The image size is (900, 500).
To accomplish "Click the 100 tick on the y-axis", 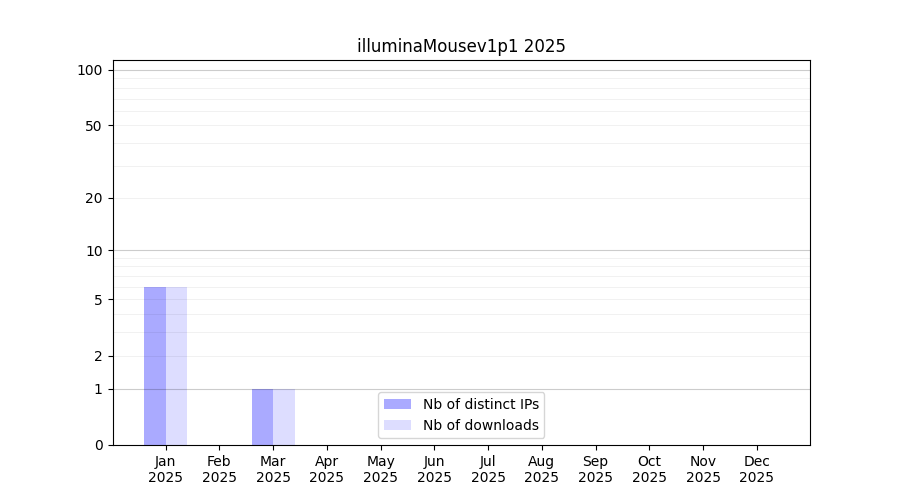I will coord(90,70).
